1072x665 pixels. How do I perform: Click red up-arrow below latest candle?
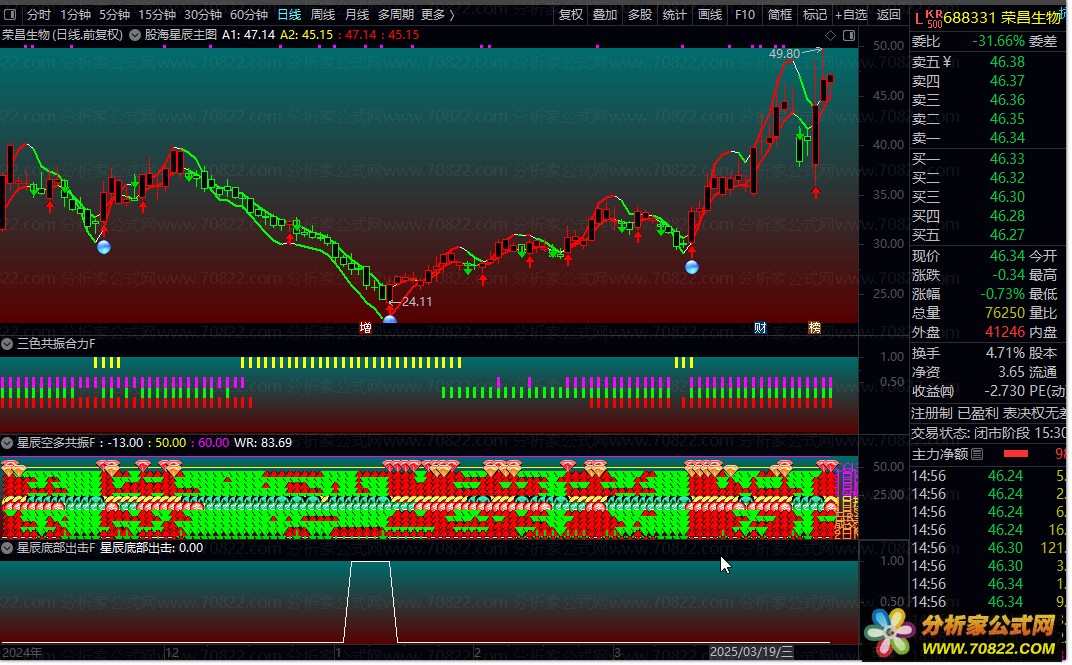[x=816, y=192]
